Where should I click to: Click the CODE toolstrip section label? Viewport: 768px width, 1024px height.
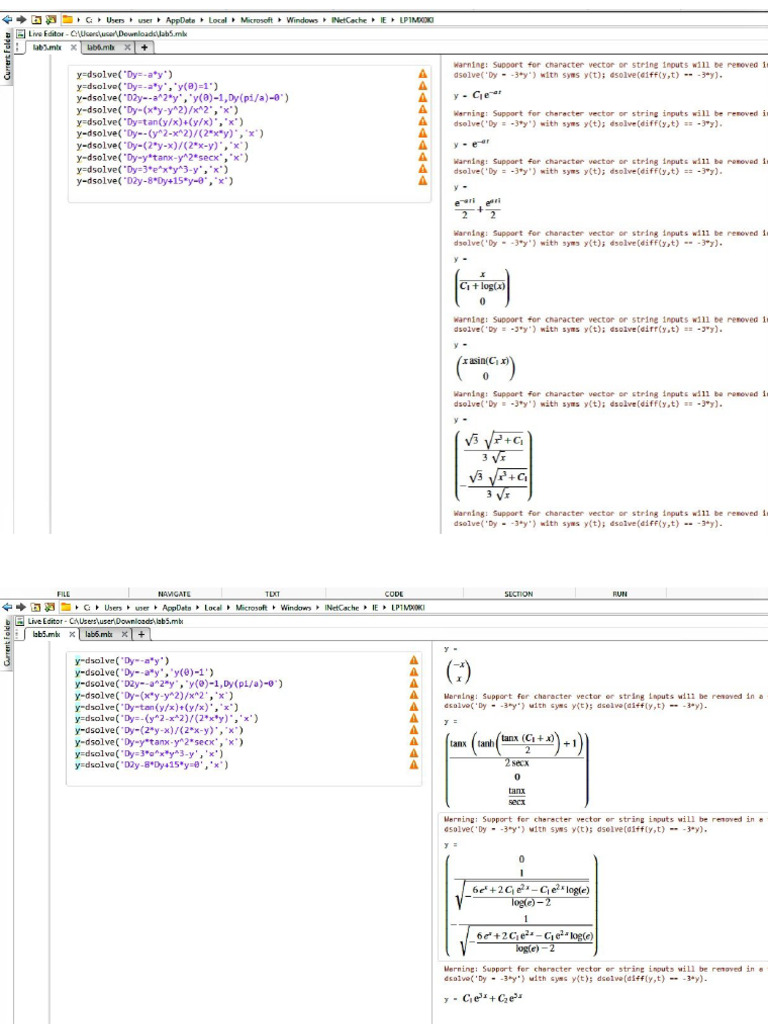[394, 594]
